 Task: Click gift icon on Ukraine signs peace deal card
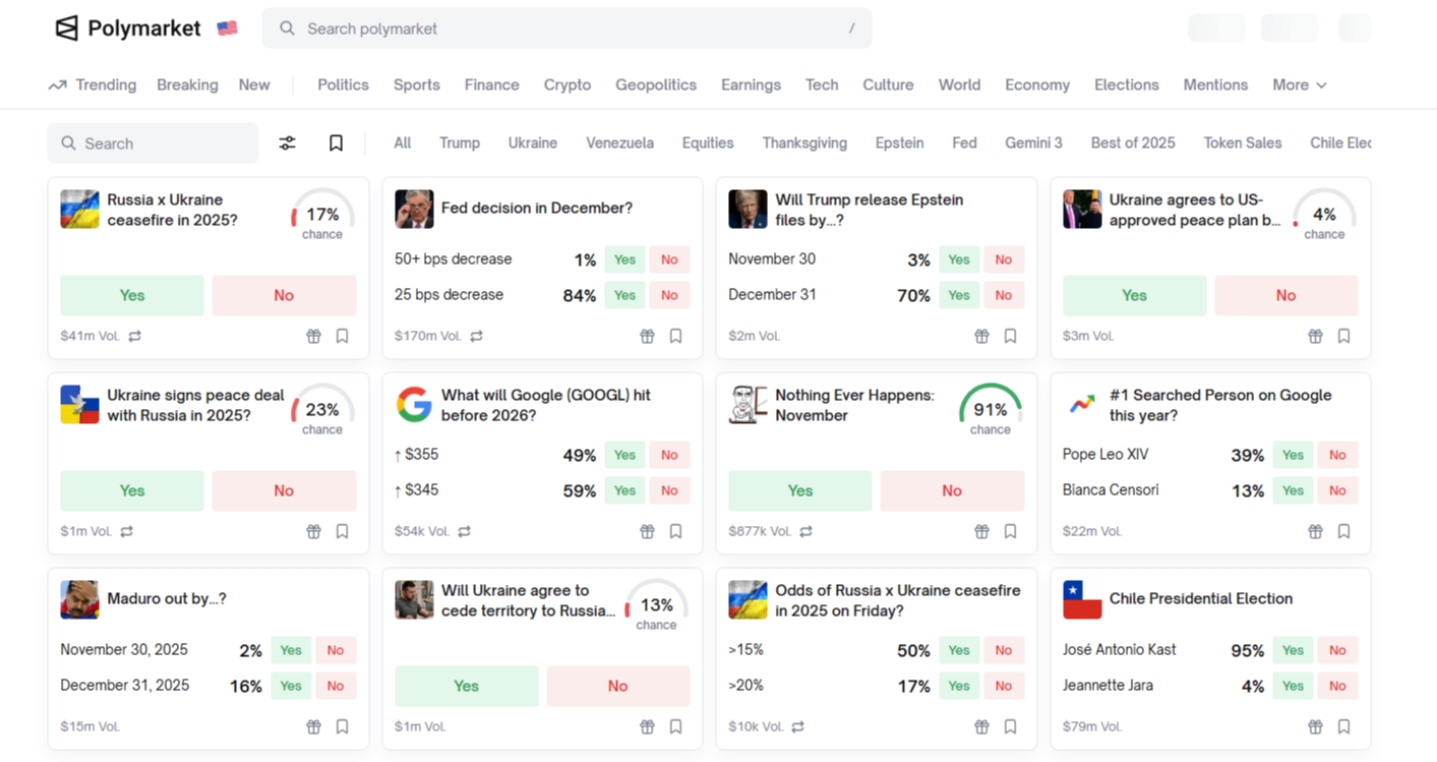tap(314, 531)
